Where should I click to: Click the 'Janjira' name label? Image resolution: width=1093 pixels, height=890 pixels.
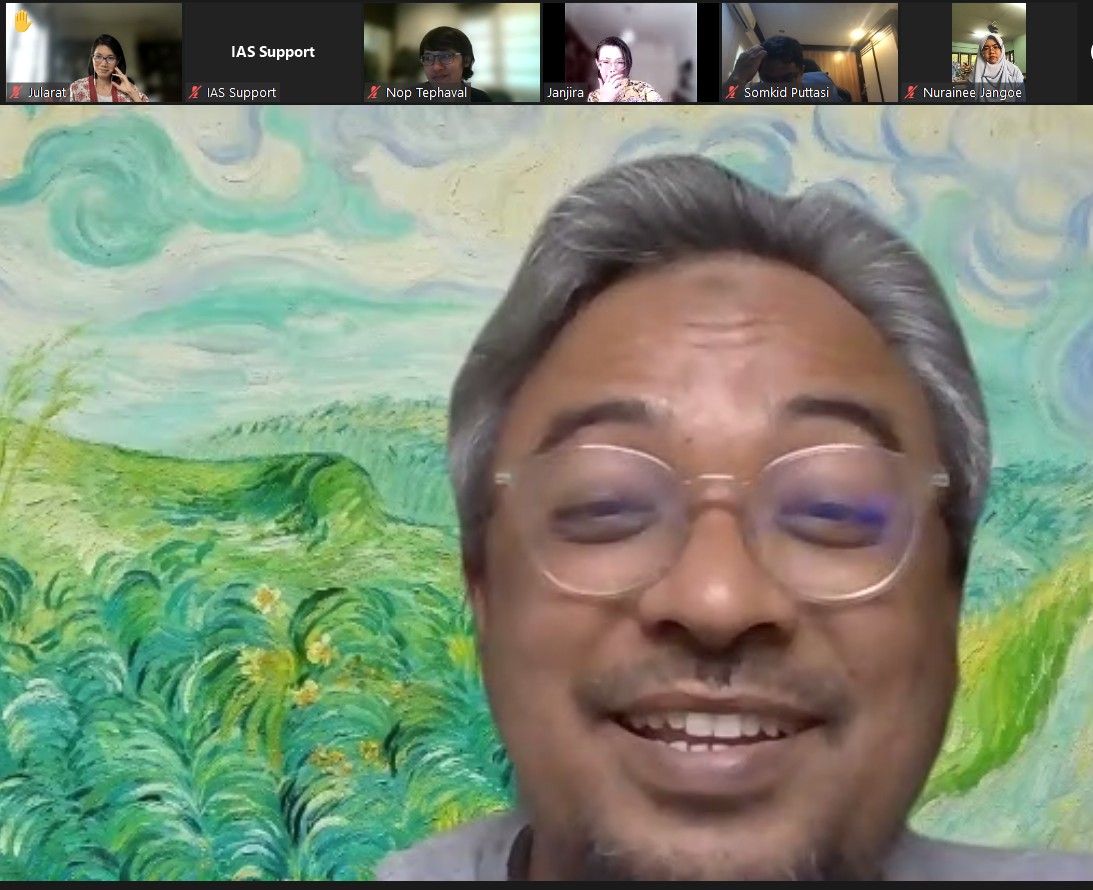pos(565,92)
